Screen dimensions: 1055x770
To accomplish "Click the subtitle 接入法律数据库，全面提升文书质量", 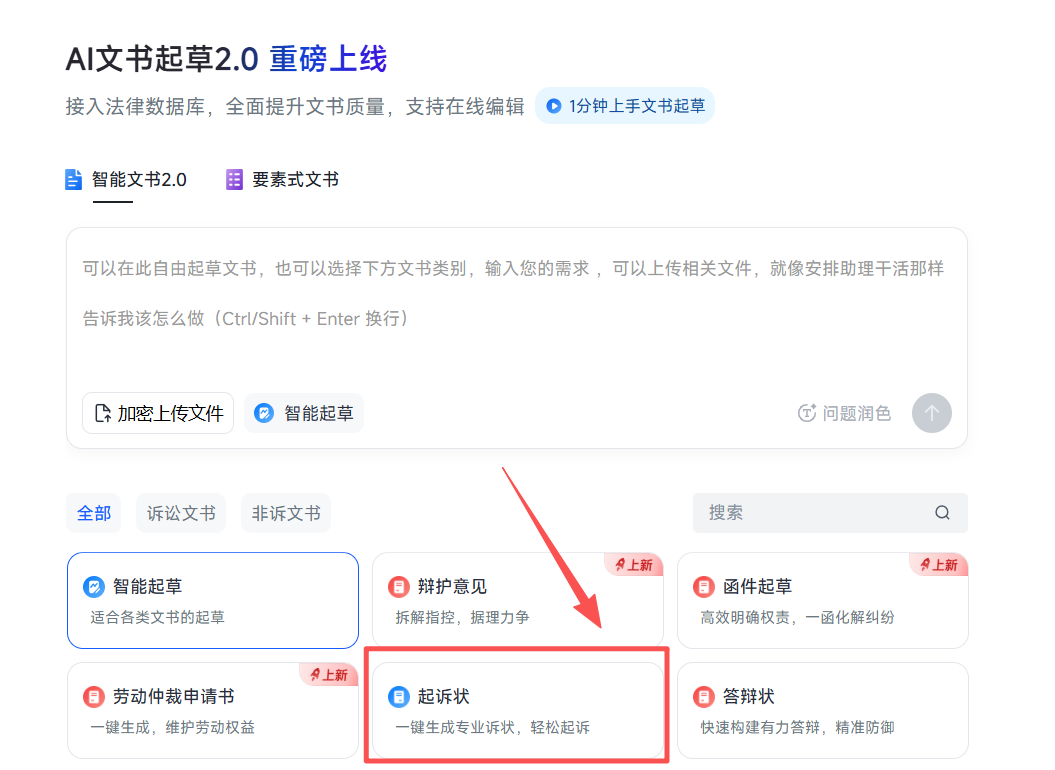I will point(225,106).
